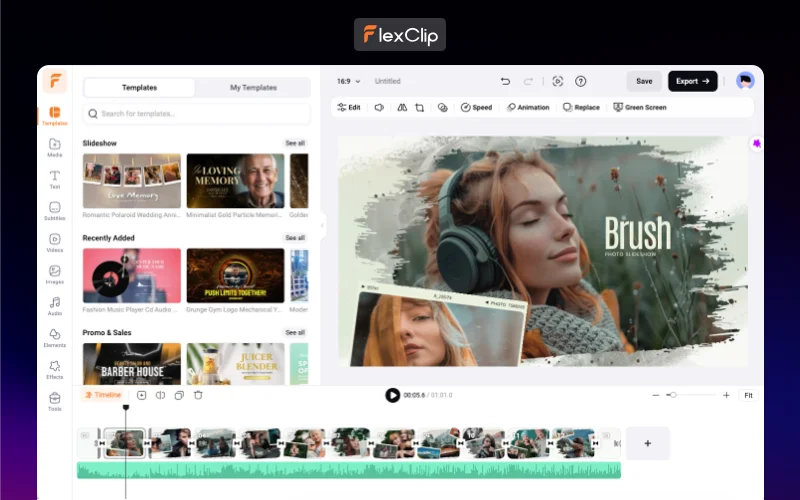Click the timeline zoom slider handle
Image resolution: width=800 pixels, height=500 pixels.
pos(673,395)
